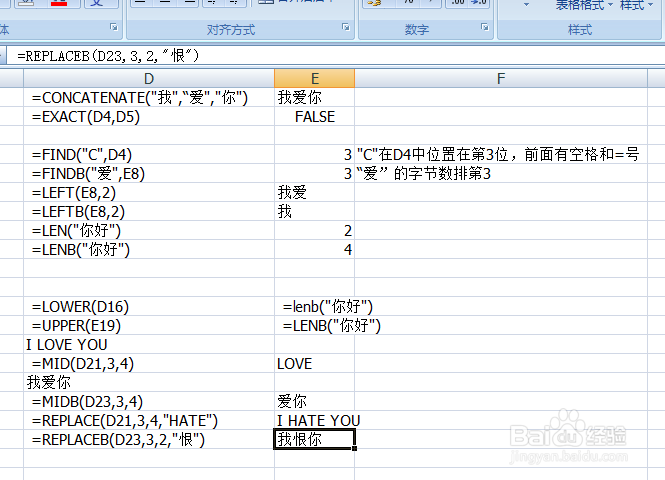665x480 pixels.
Task: Select column E header
Action: (x=314, y=78)
